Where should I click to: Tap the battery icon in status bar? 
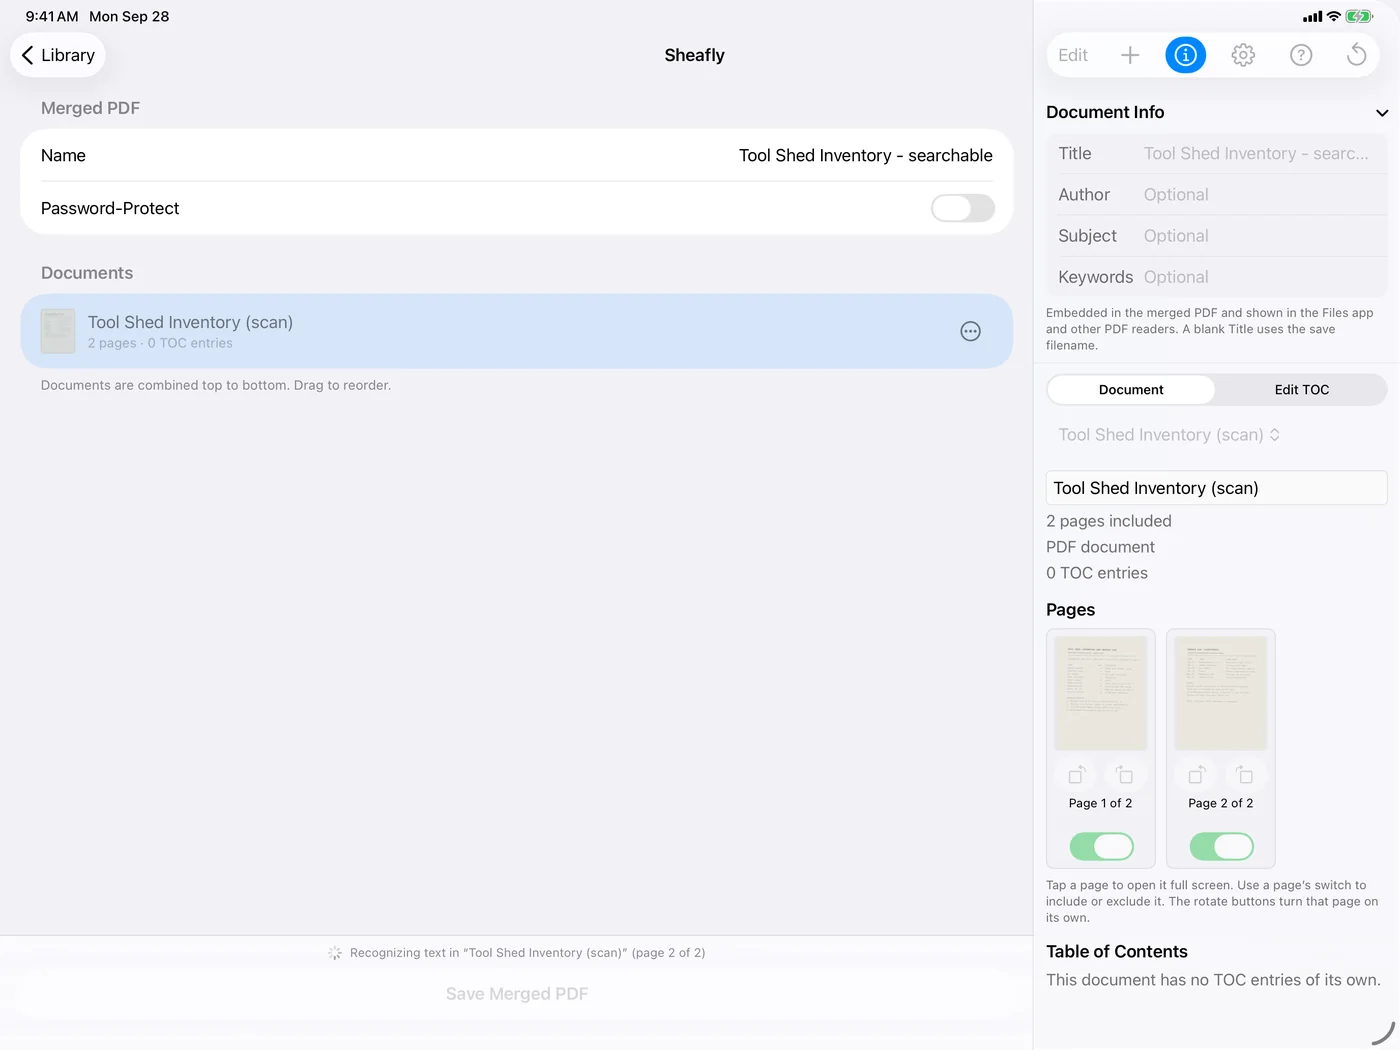pyautogui.click(x=1360, y=16)
